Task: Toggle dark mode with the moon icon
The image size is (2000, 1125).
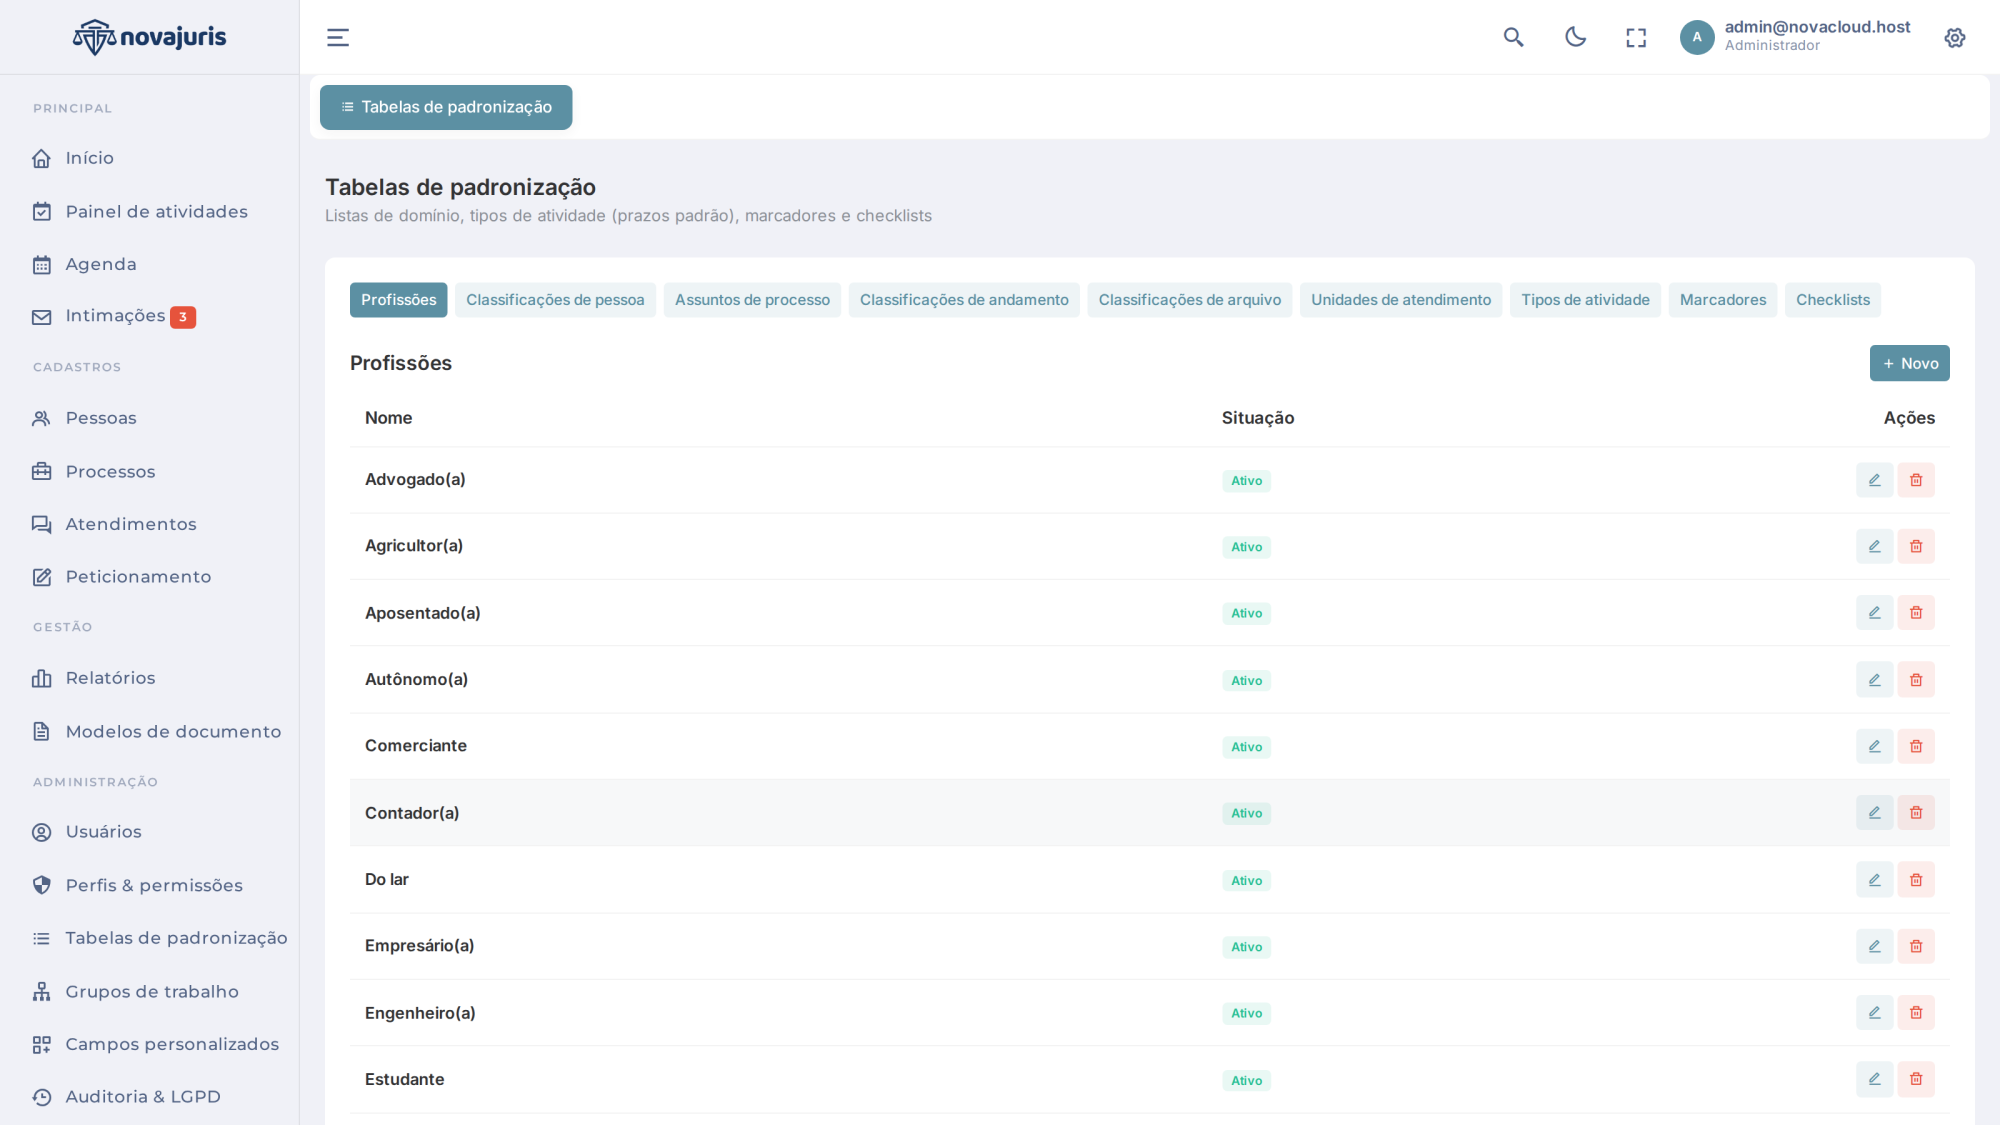Action: [1576, 38]
